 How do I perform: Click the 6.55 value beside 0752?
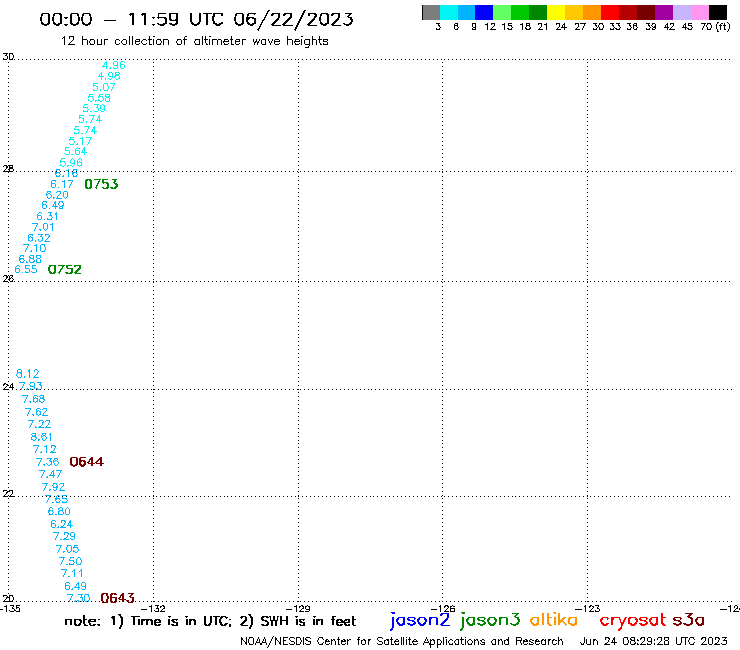pos(25,270)
